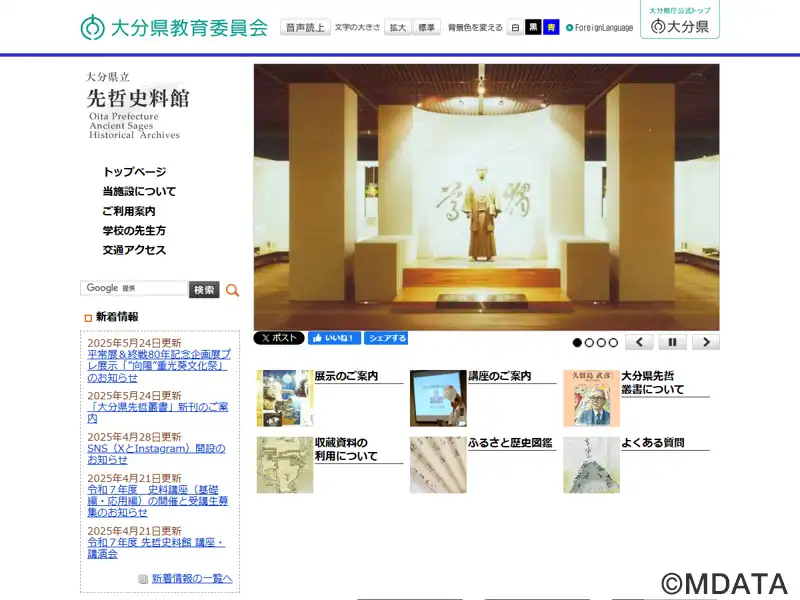Enlarge text with the 拡大 button

[x=398, y=27]
